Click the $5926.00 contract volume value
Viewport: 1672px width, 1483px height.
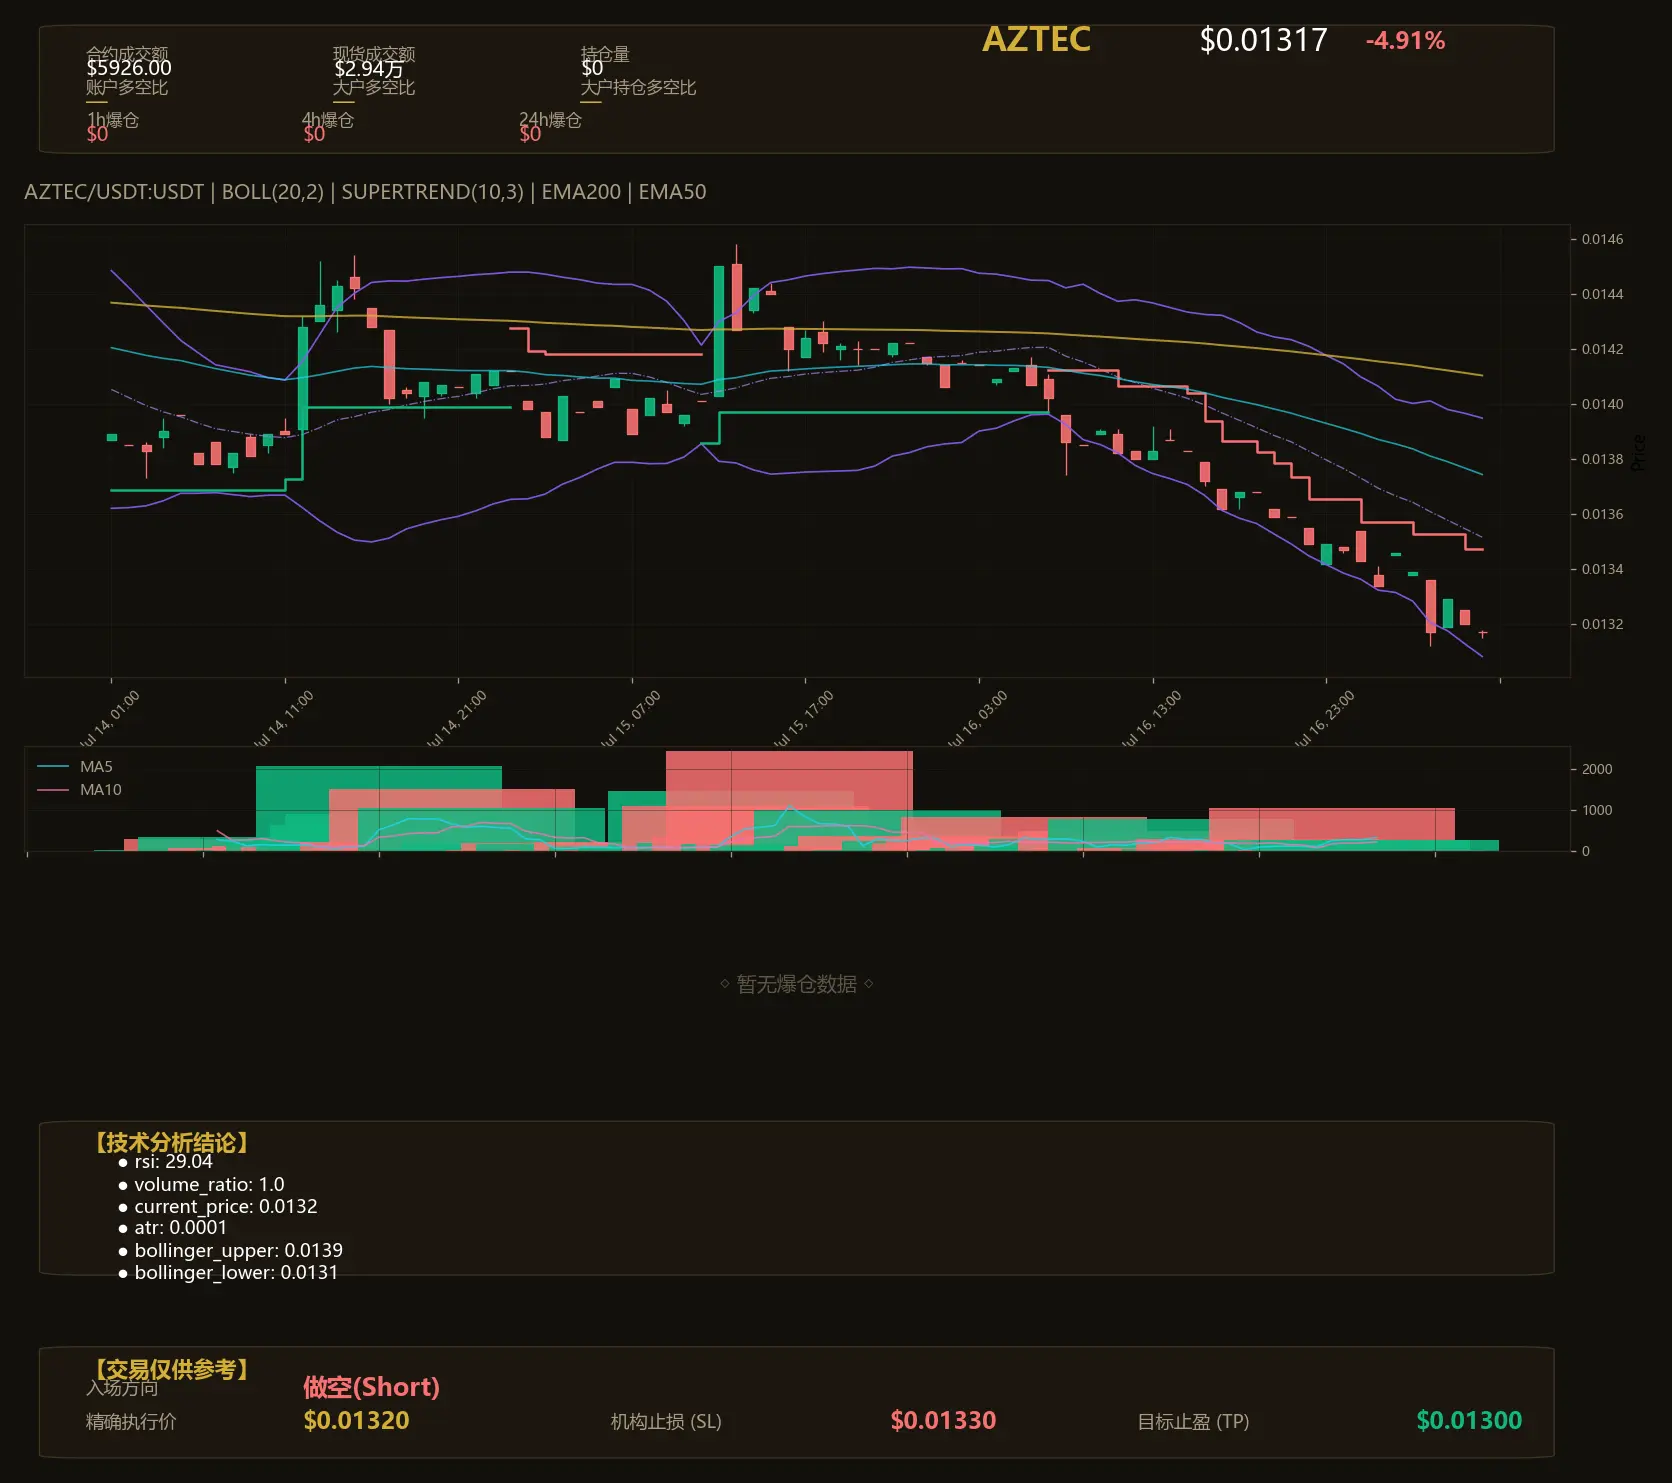(129, 68)
